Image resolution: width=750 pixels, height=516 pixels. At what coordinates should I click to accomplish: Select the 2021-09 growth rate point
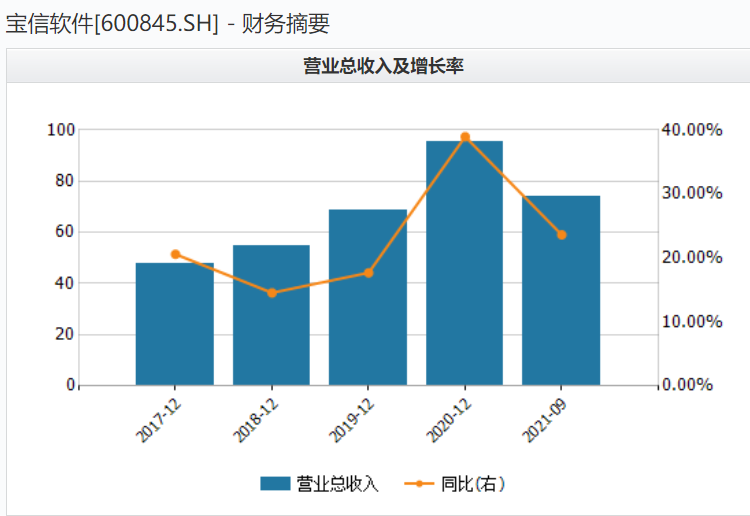pos(562,235)
